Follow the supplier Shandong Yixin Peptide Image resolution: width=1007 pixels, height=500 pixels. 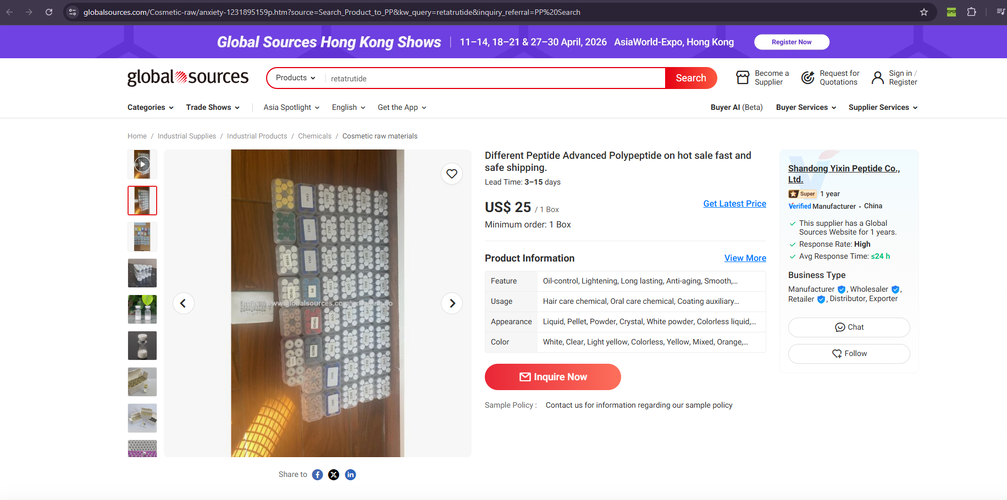pyautogui.click(x=849, y=353)
